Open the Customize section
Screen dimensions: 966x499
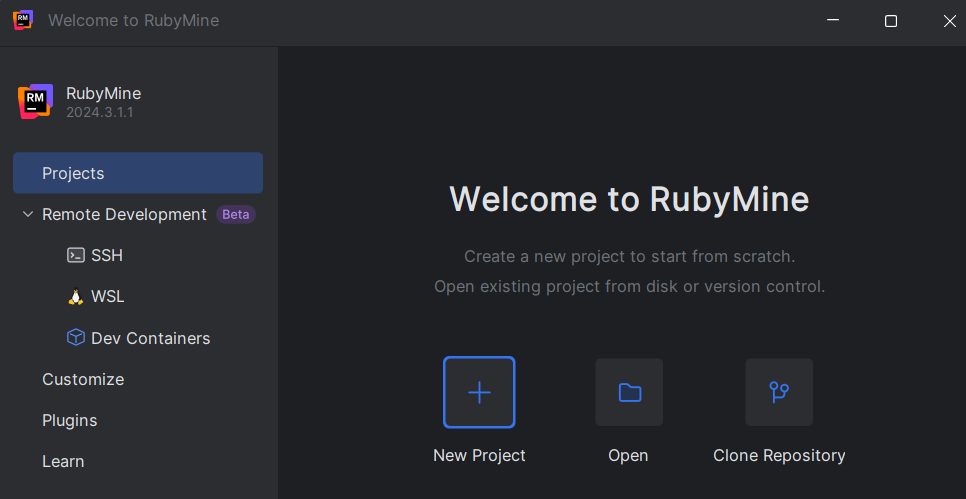pos(83,379)
